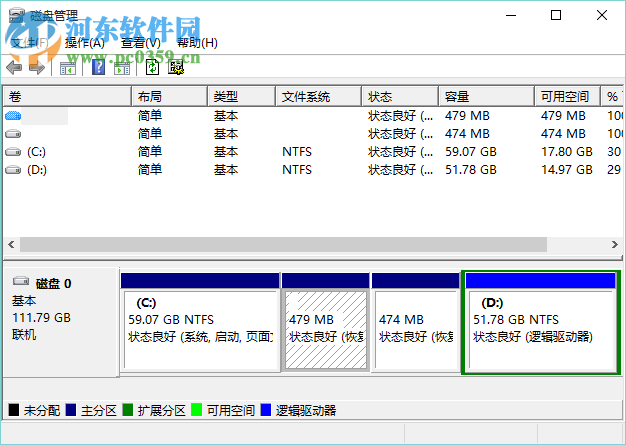Open the 查看(V) menu
The height and width of the screenshot is (445, 626).
(141, 42)
